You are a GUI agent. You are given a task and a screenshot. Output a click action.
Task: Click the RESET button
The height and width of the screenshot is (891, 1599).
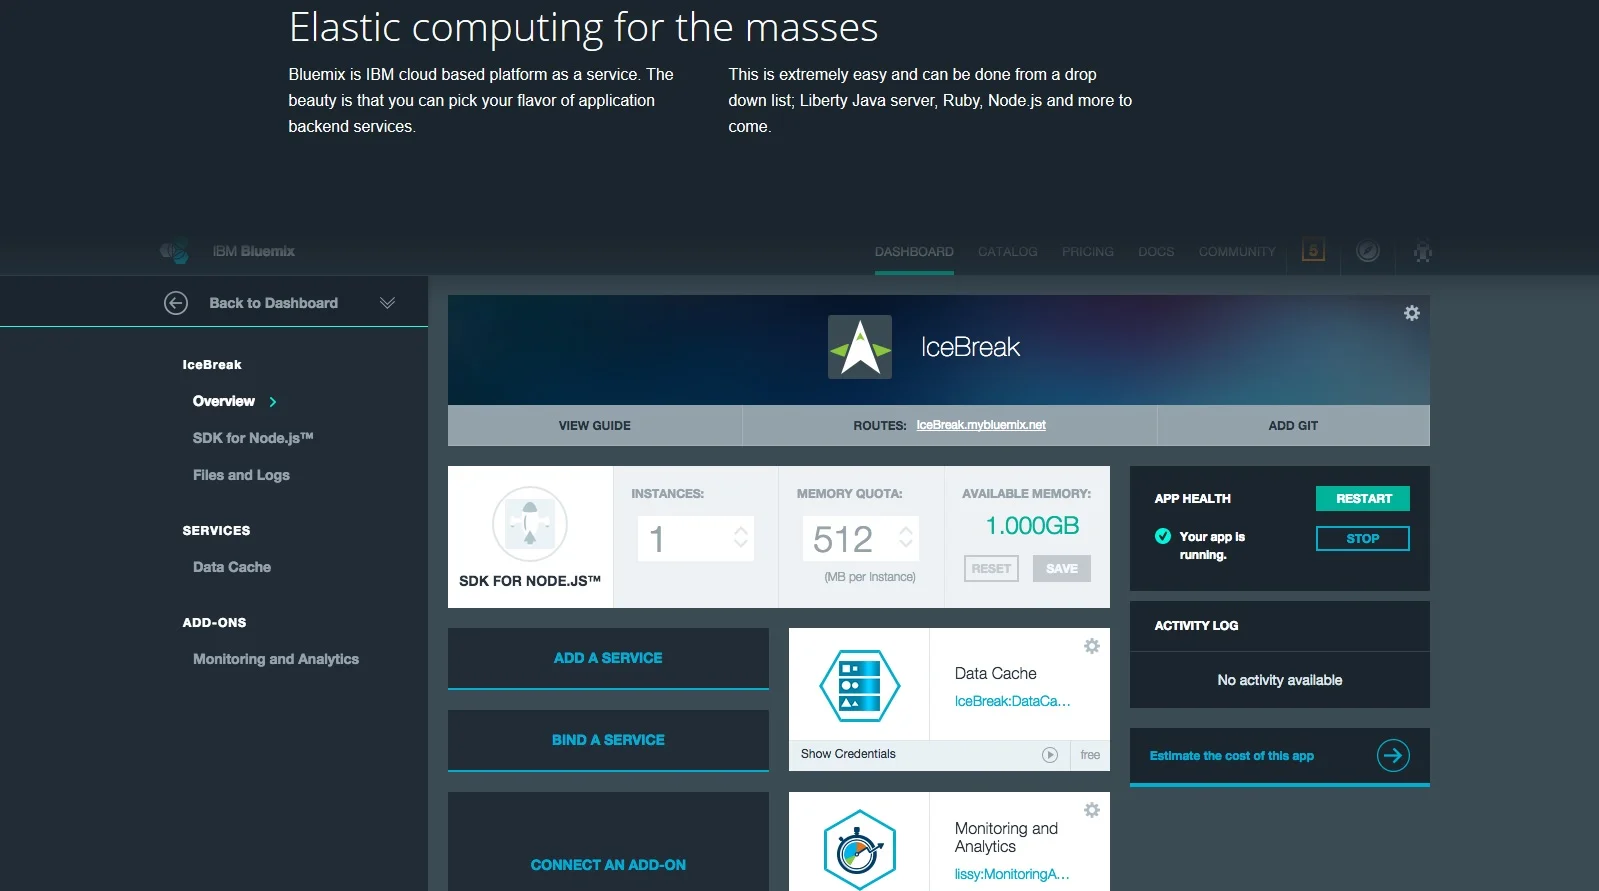click(x=991, y=569)
